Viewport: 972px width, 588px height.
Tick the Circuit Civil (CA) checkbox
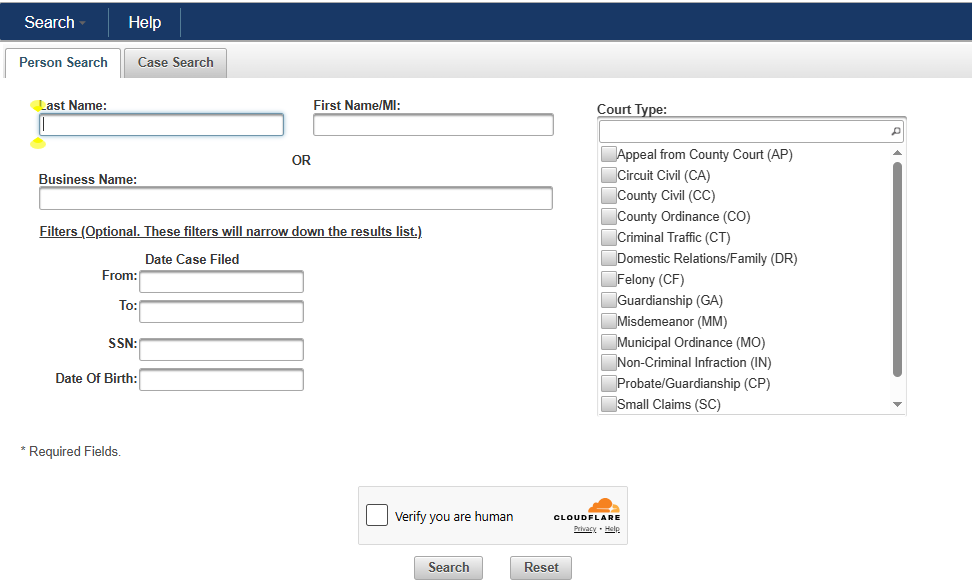pos(608,175)
